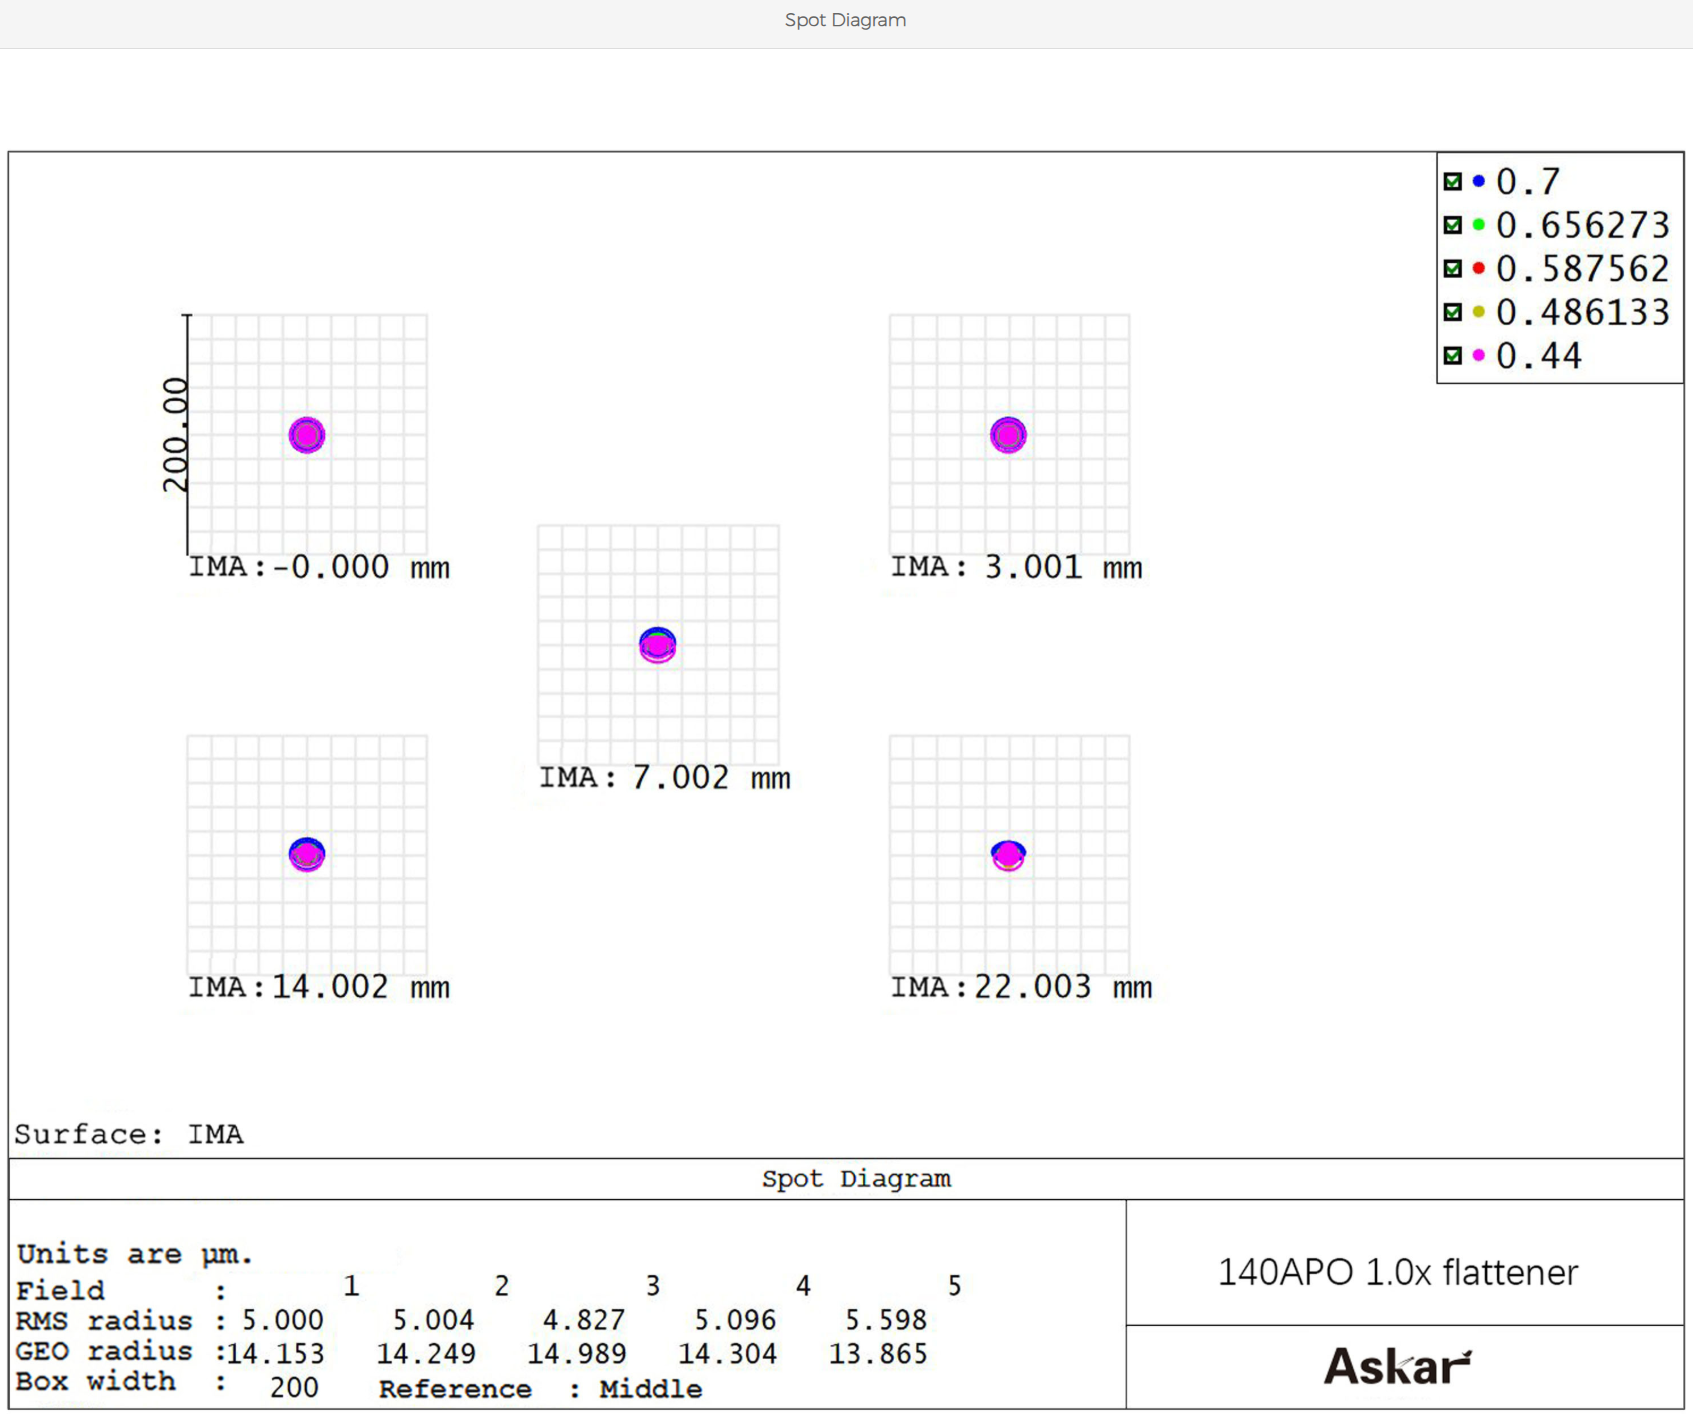Select the spot at IMA 14.002 mm
This screenshot has width=1693, height=1423.
point(307,855)
